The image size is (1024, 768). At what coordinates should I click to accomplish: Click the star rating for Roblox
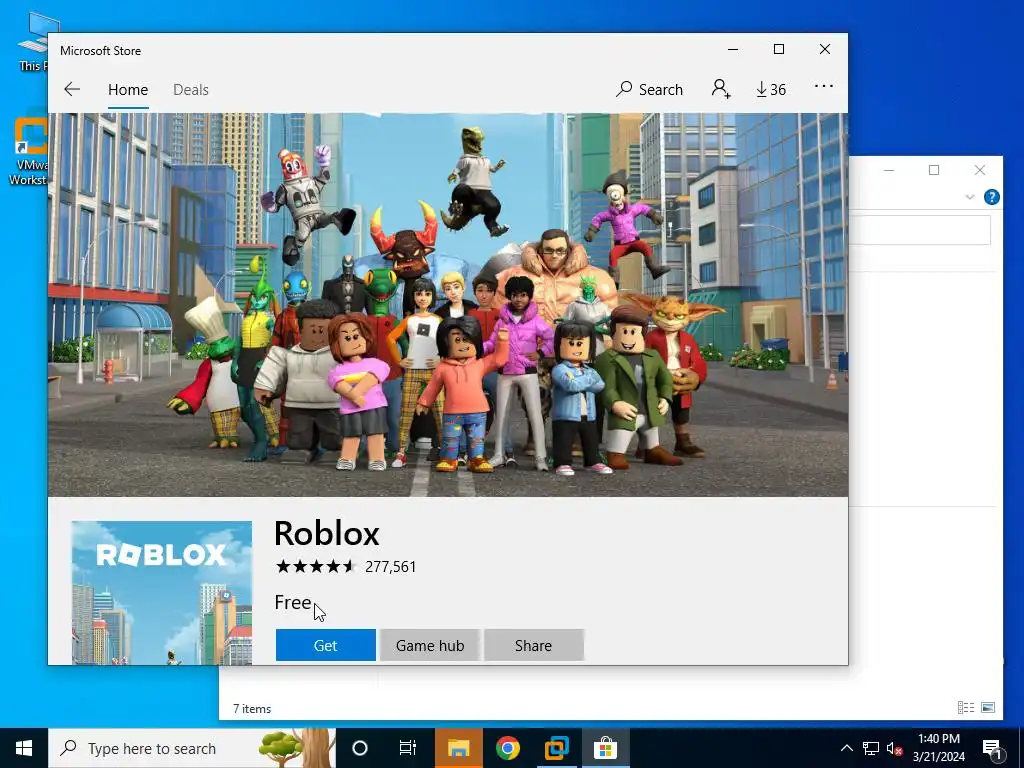coord(315,566)
